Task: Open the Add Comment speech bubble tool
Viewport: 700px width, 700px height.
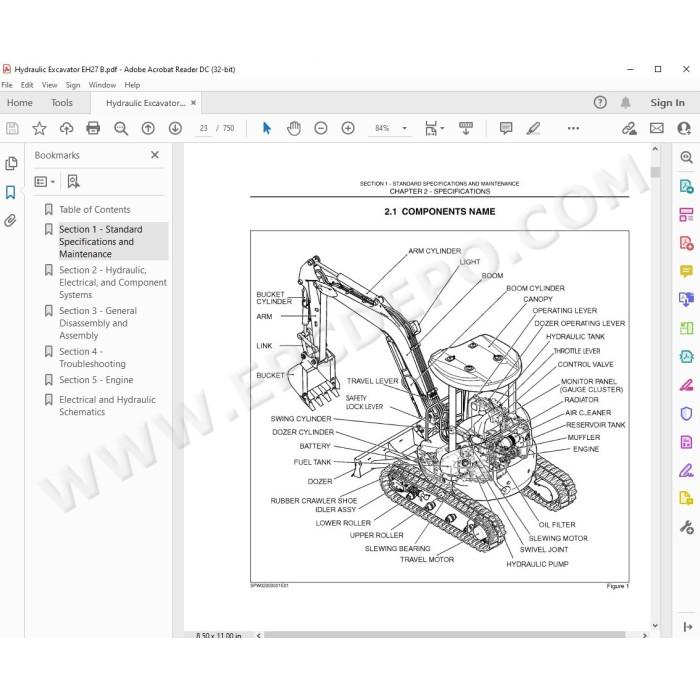Action: click(x=506, y=129)
